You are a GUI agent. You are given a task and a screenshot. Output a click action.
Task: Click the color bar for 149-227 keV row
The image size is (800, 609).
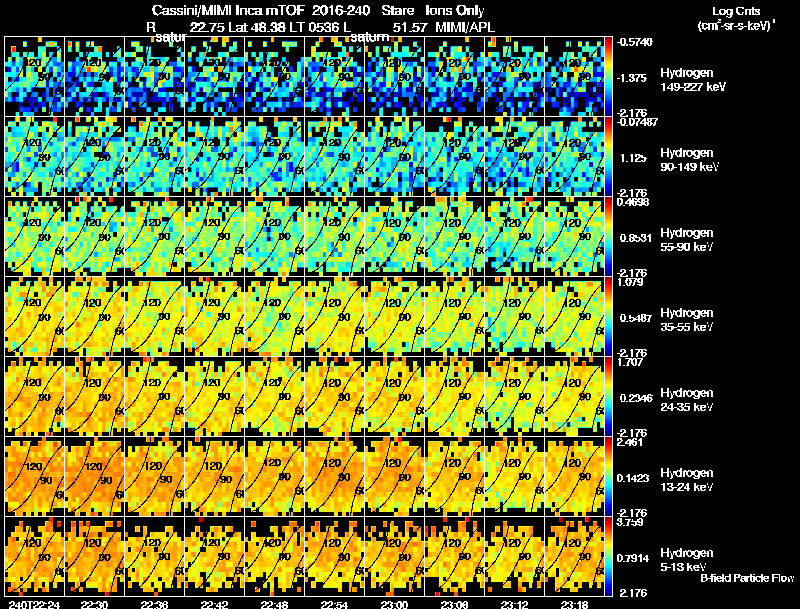click(x=608, y=77)
